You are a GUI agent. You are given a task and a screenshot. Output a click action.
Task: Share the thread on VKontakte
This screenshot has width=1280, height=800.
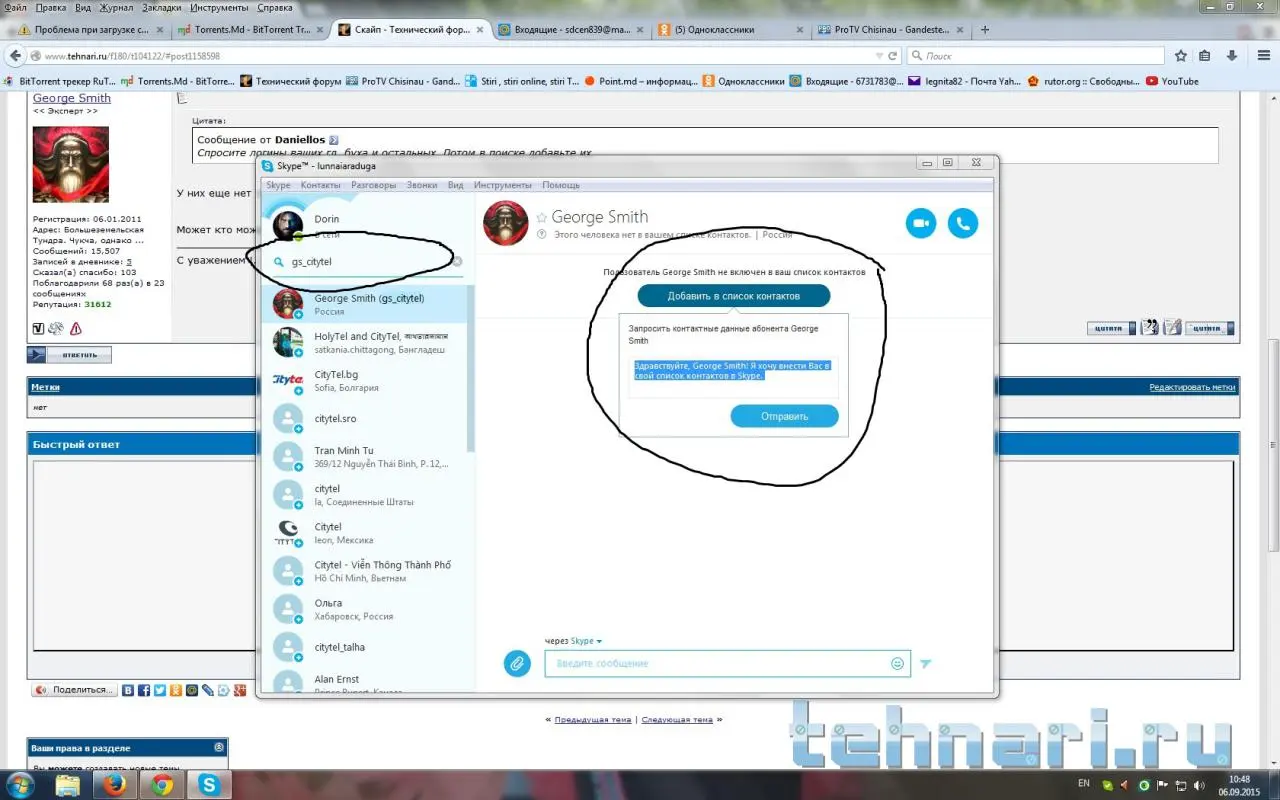tap(128, 690)
